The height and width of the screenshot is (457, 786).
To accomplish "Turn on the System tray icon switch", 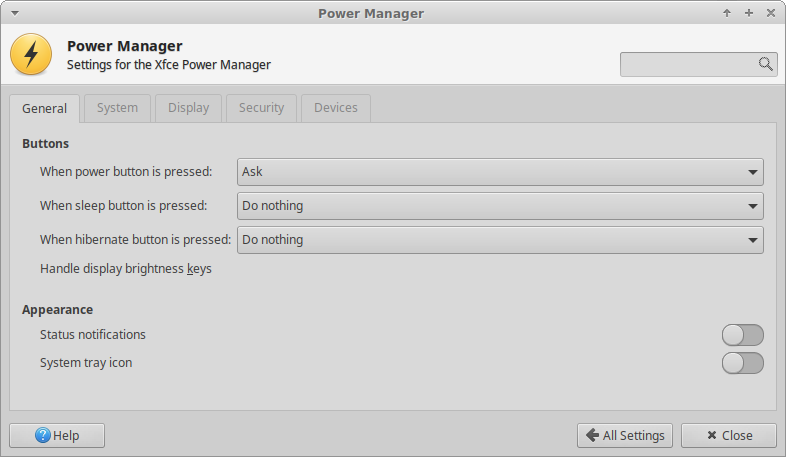I will [742, 363].
